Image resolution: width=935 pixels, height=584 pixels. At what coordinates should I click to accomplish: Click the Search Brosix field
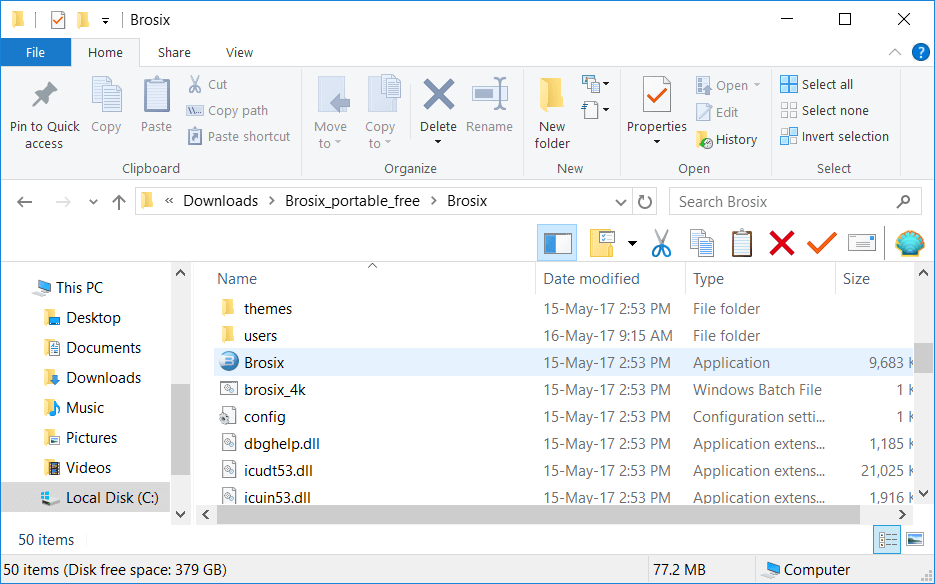[x=795, y=202]
